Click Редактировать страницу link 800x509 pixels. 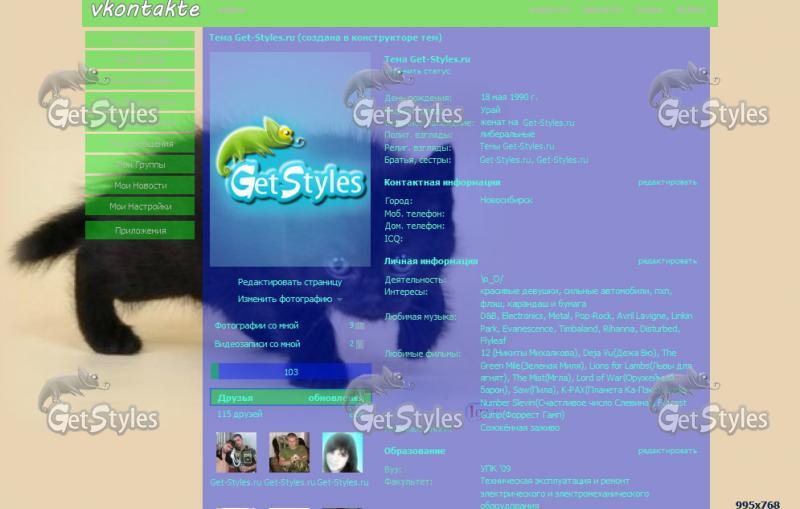click(289, 282)
